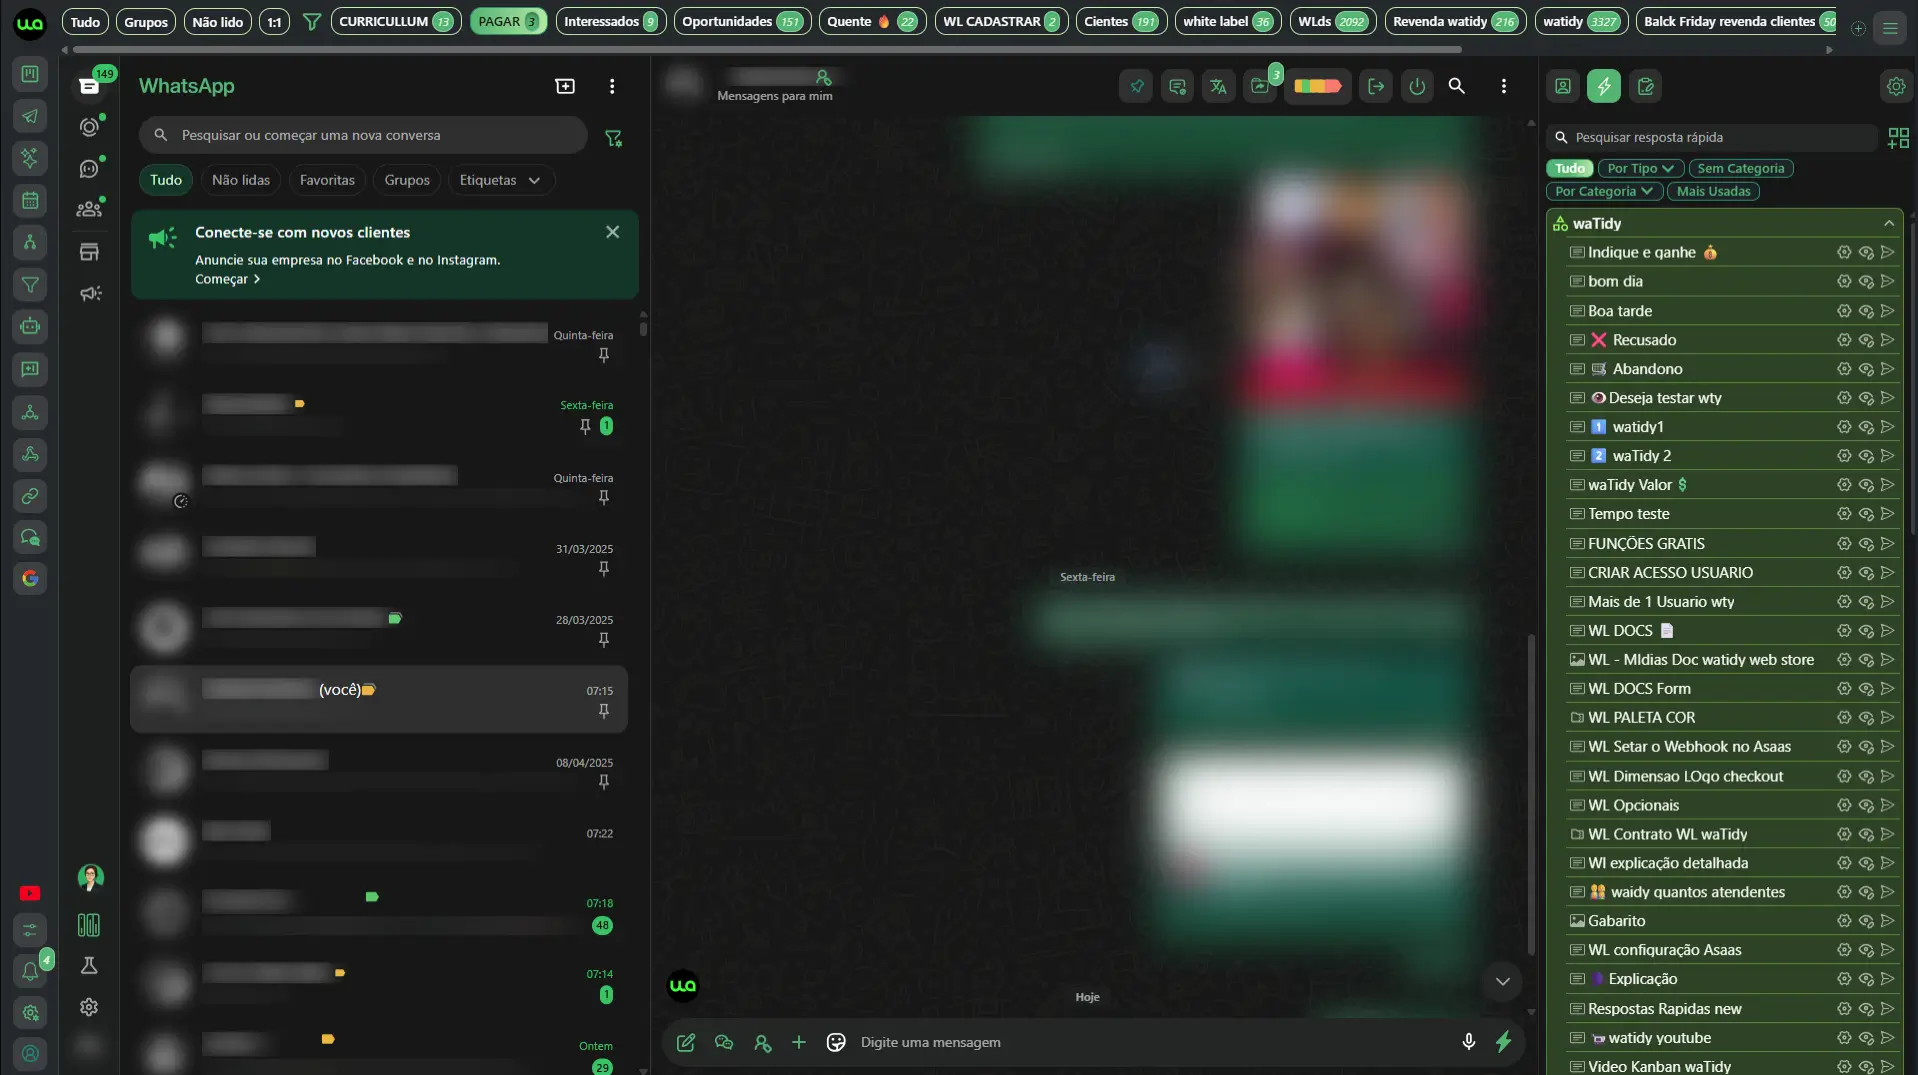Open the webhook icon in left rail
The width and height of the screenshot is (1918, 1075).
[x=30, y=454]
